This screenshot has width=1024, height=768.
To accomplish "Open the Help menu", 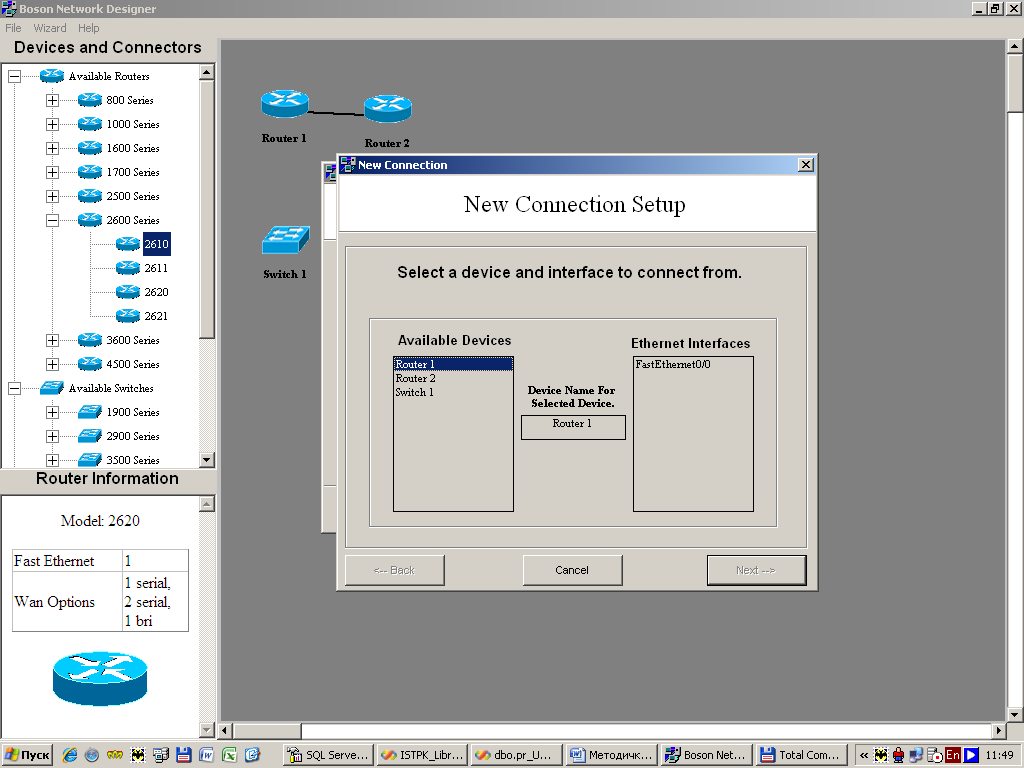I will [x=89, y=28].
